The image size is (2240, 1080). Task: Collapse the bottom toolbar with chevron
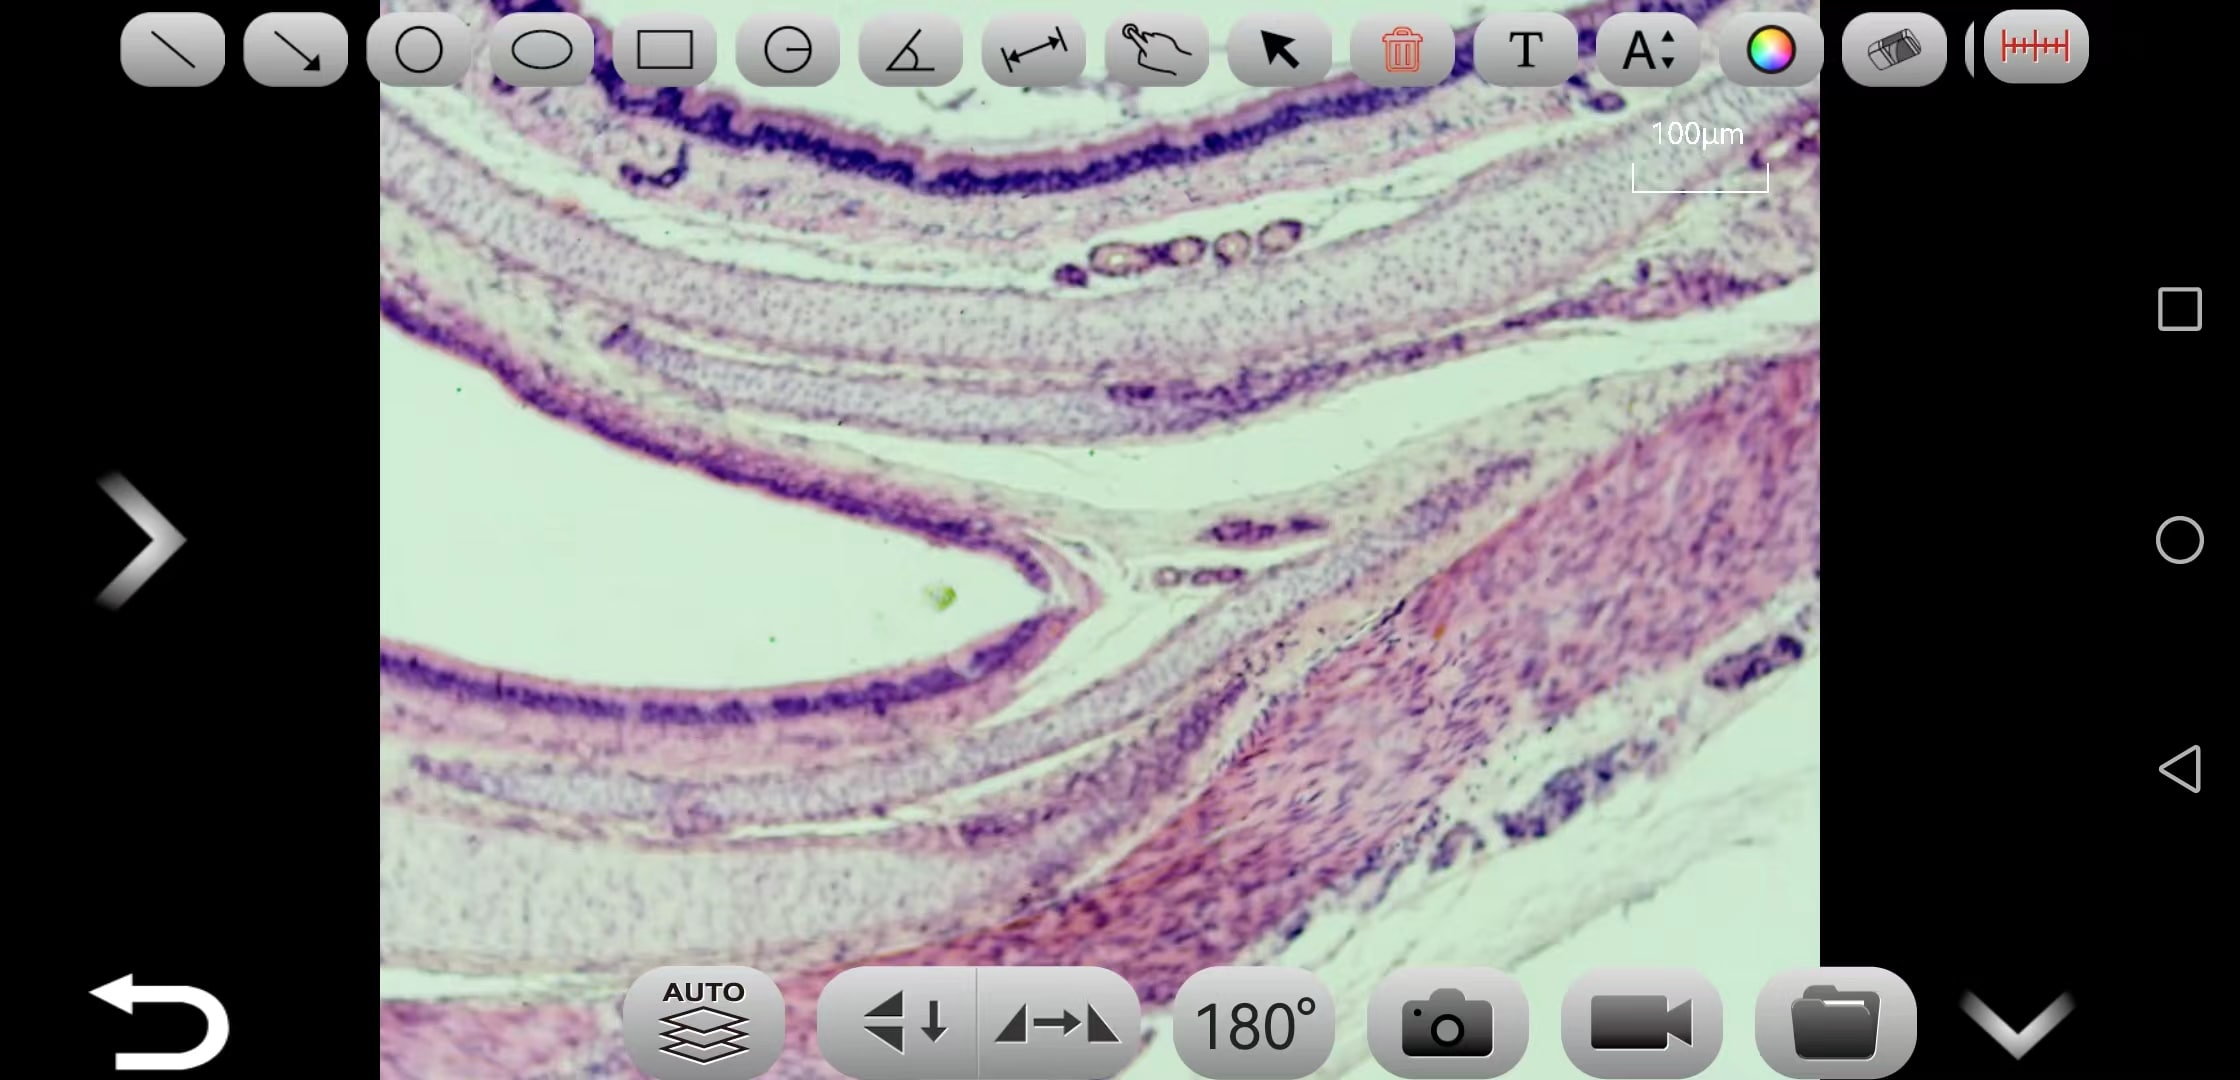[x=2017, y=1024]
